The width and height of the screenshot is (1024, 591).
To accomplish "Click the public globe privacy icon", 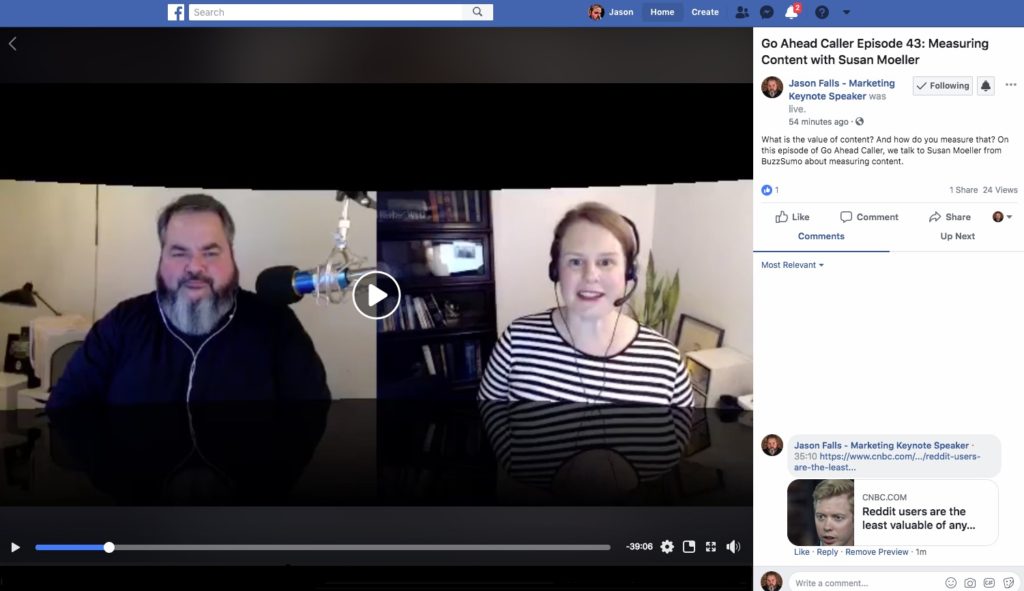I will point(859,121).
